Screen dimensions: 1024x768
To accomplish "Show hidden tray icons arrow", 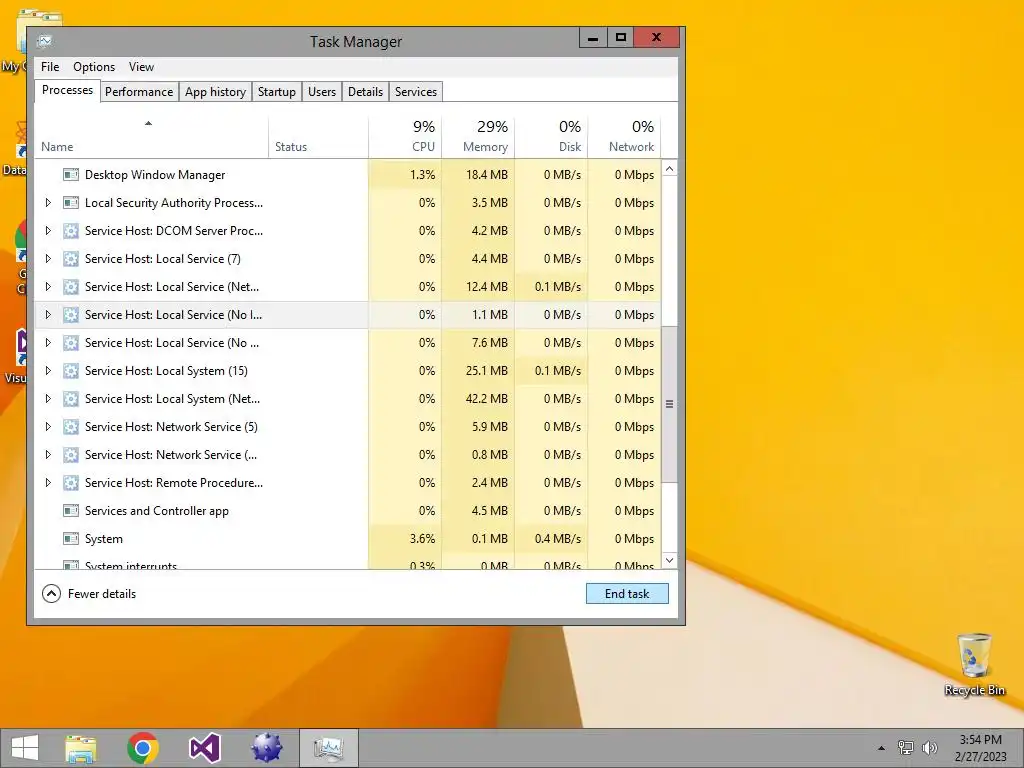I will 882,748.
